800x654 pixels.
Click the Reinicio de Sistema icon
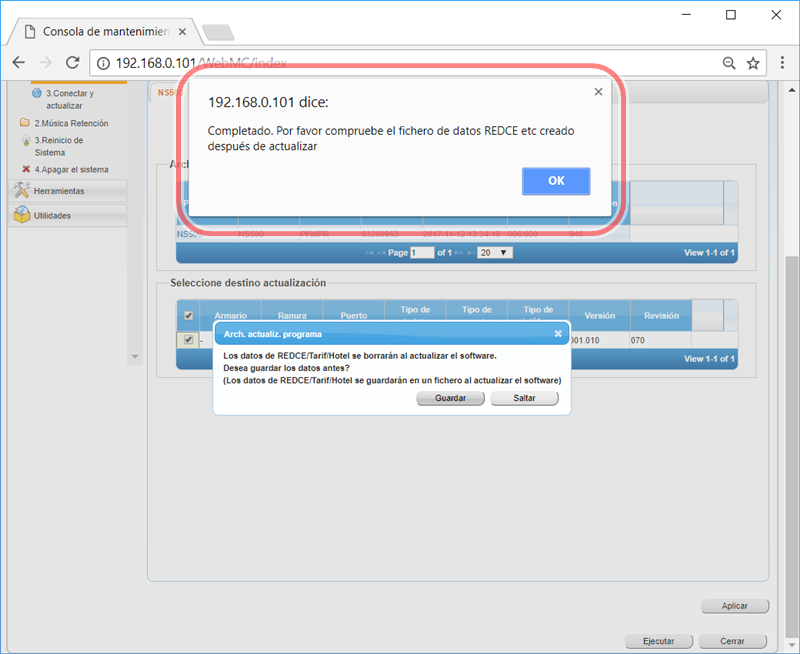point(25,141)
